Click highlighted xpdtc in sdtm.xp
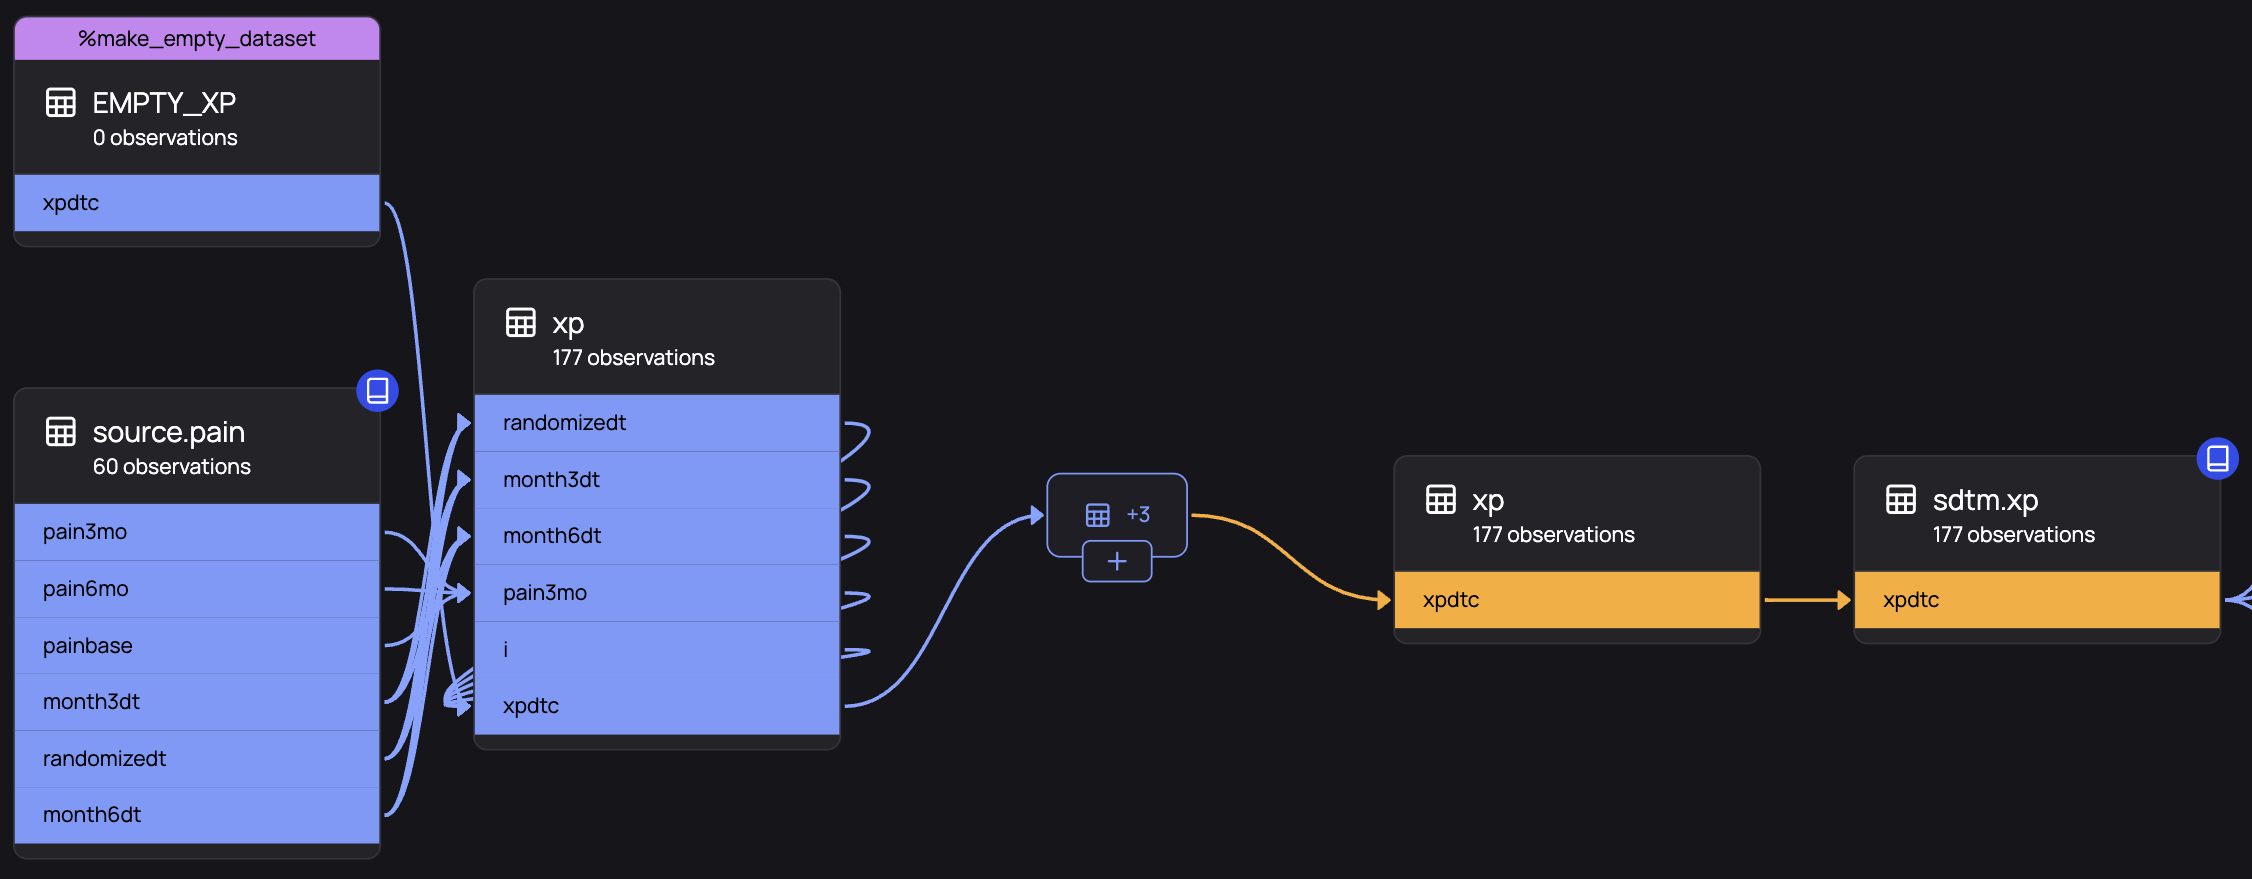The height and width of the screenshot is (879, 2252). (2037, 600)
